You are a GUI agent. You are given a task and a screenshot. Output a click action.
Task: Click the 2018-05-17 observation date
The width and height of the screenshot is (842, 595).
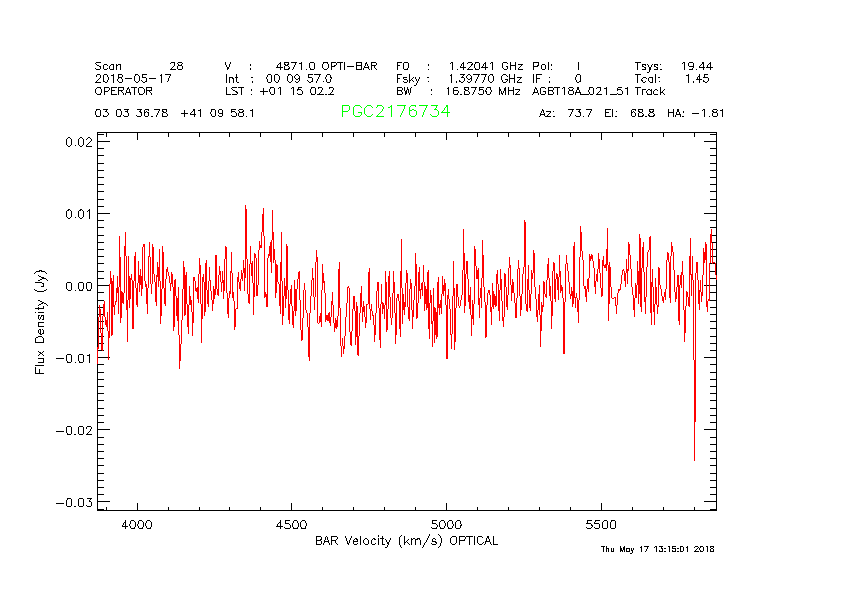click(x=133, y=78)
